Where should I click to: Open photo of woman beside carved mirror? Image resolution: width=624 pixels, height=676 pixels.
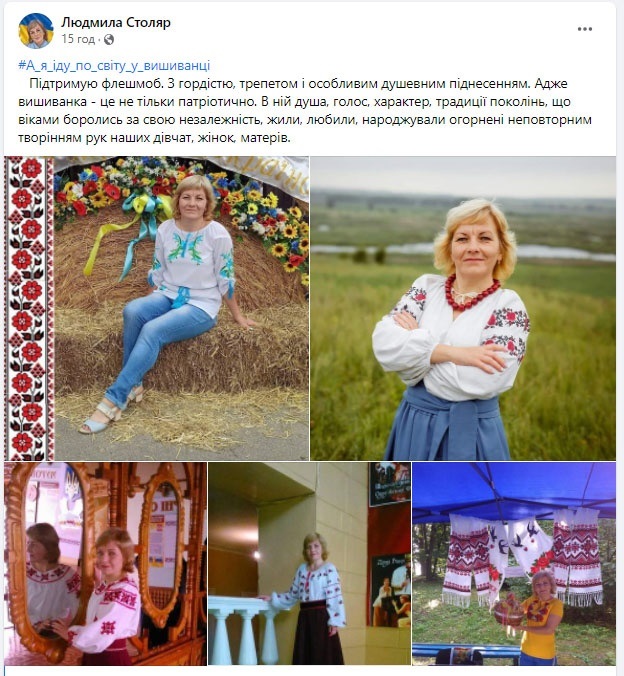106,563
